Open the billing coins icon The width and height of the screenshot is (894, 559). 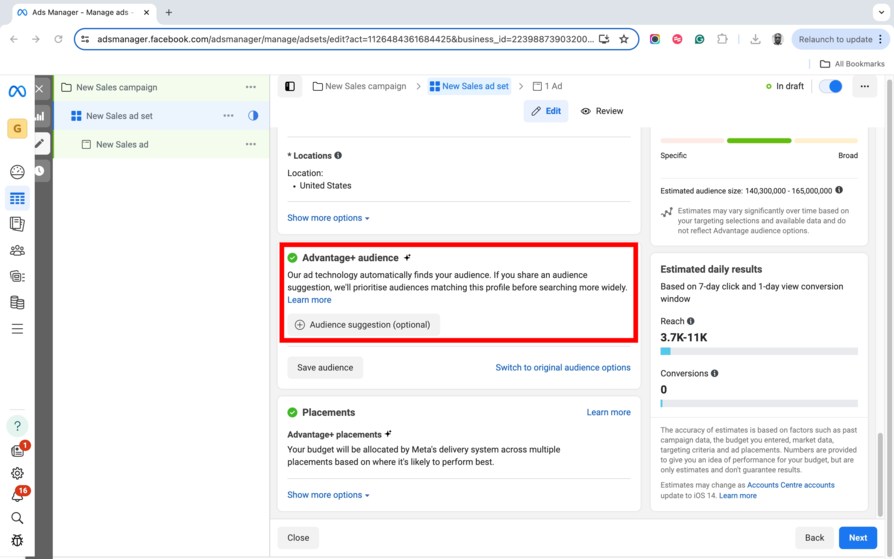point(17,302)
